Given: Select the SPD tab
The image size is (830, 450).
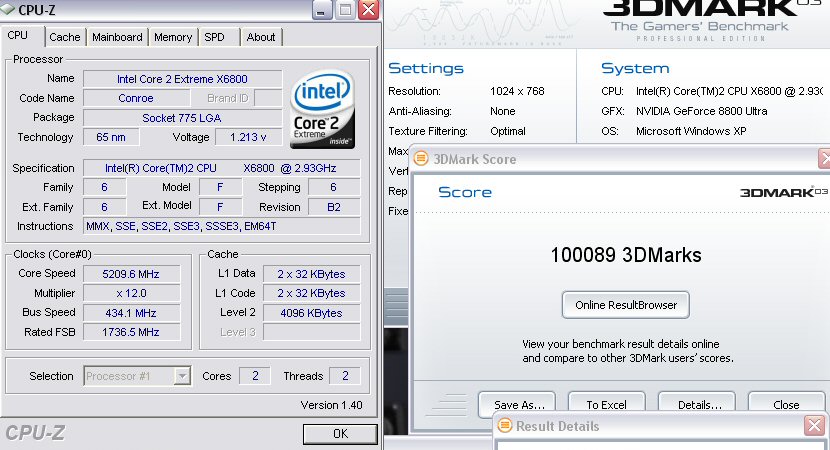Looking at the screenshot, I should 214,37.
